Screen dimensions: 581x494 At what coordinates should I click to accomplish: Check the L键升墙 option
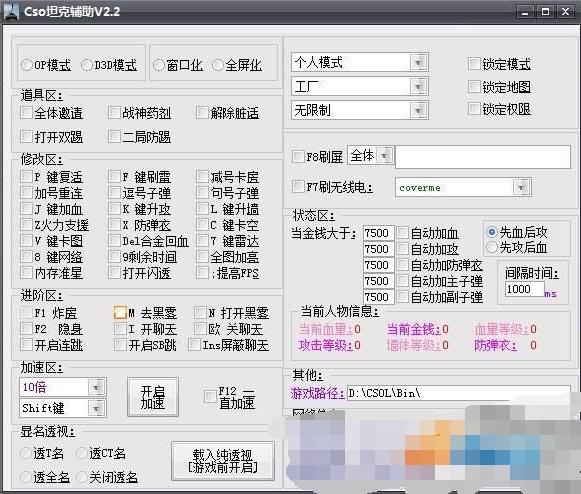pyautogui.click(x=202, y=209)
